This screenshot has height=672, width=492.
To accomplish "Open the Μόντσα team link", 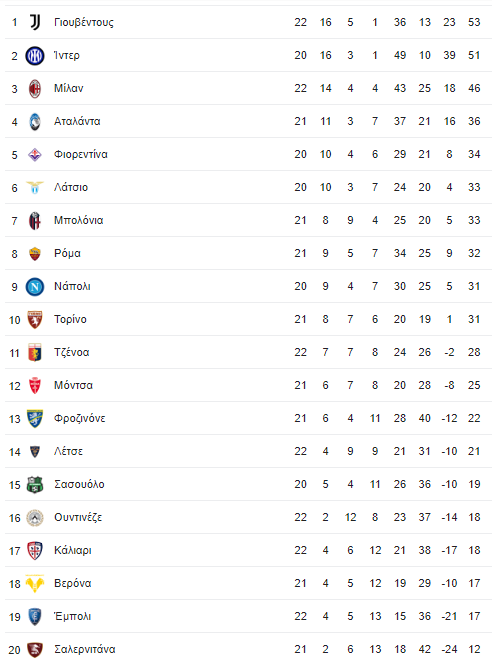I will tap(73, 385).
